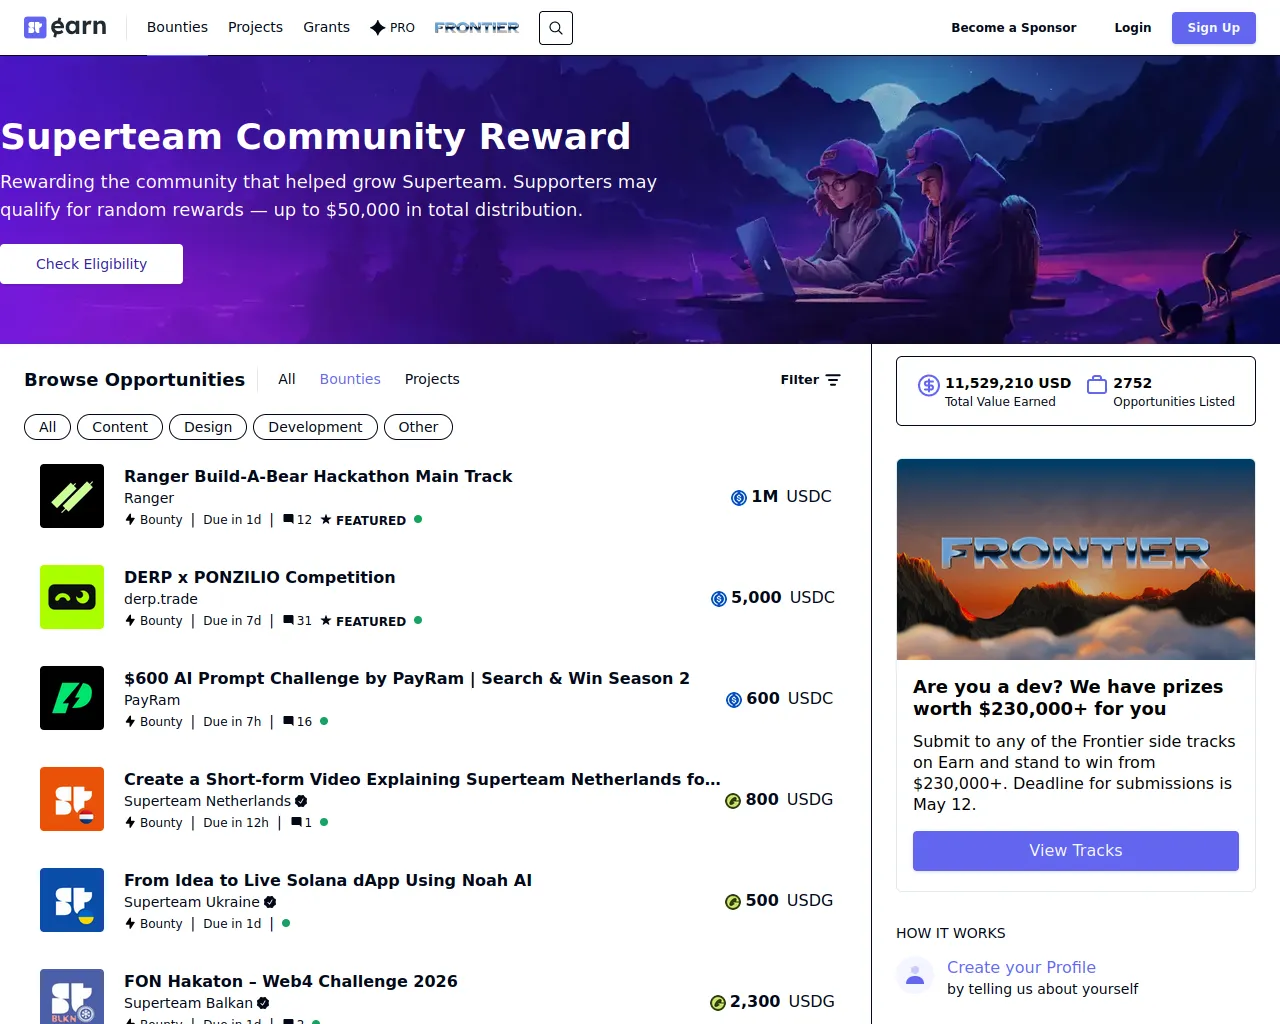Open Short-form Video Superteam Netherlands listing
Image resolution: width=1280 pixels, height=1024 pixels.
pos(422,779)
